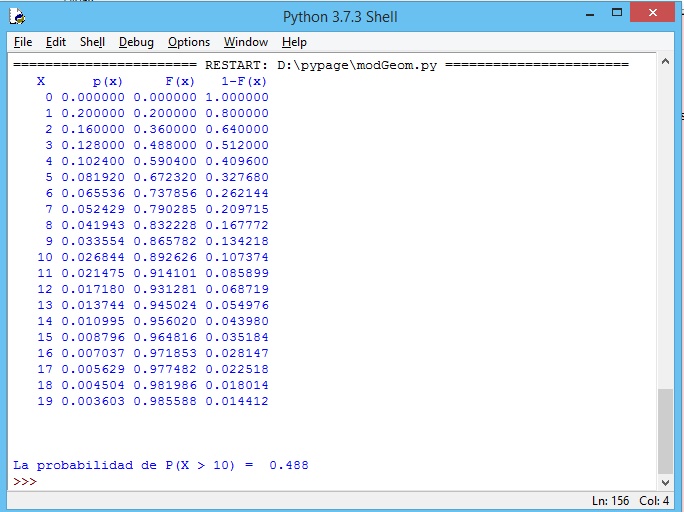Click value 0.971853 in row 16
Screen dimensions: 684x512
pyautogui.click(x=165, y=353)
